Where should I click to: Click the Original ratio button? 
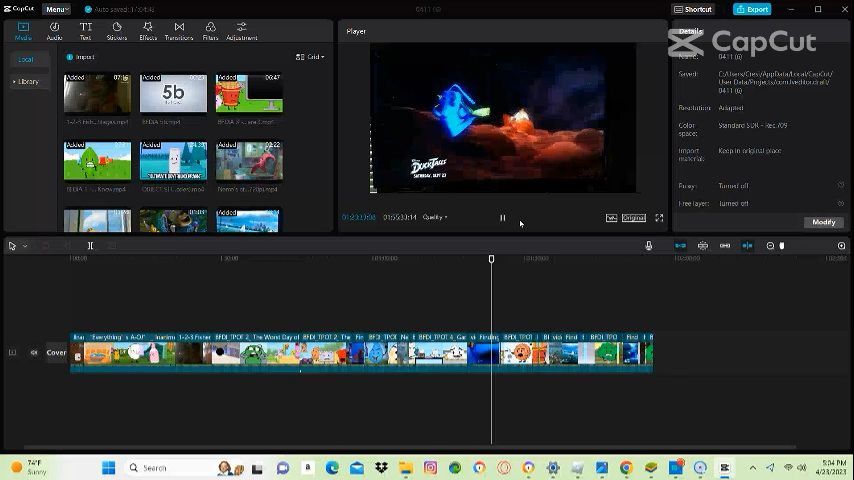[x=633, y=217]
